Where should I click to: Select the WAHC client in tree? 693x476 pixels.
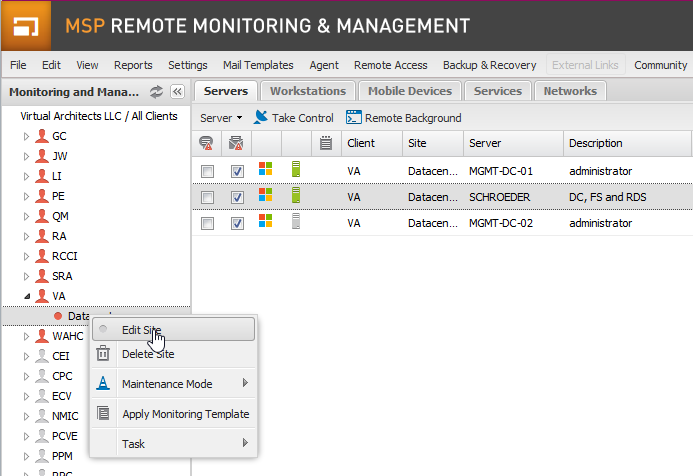point(68,336)
